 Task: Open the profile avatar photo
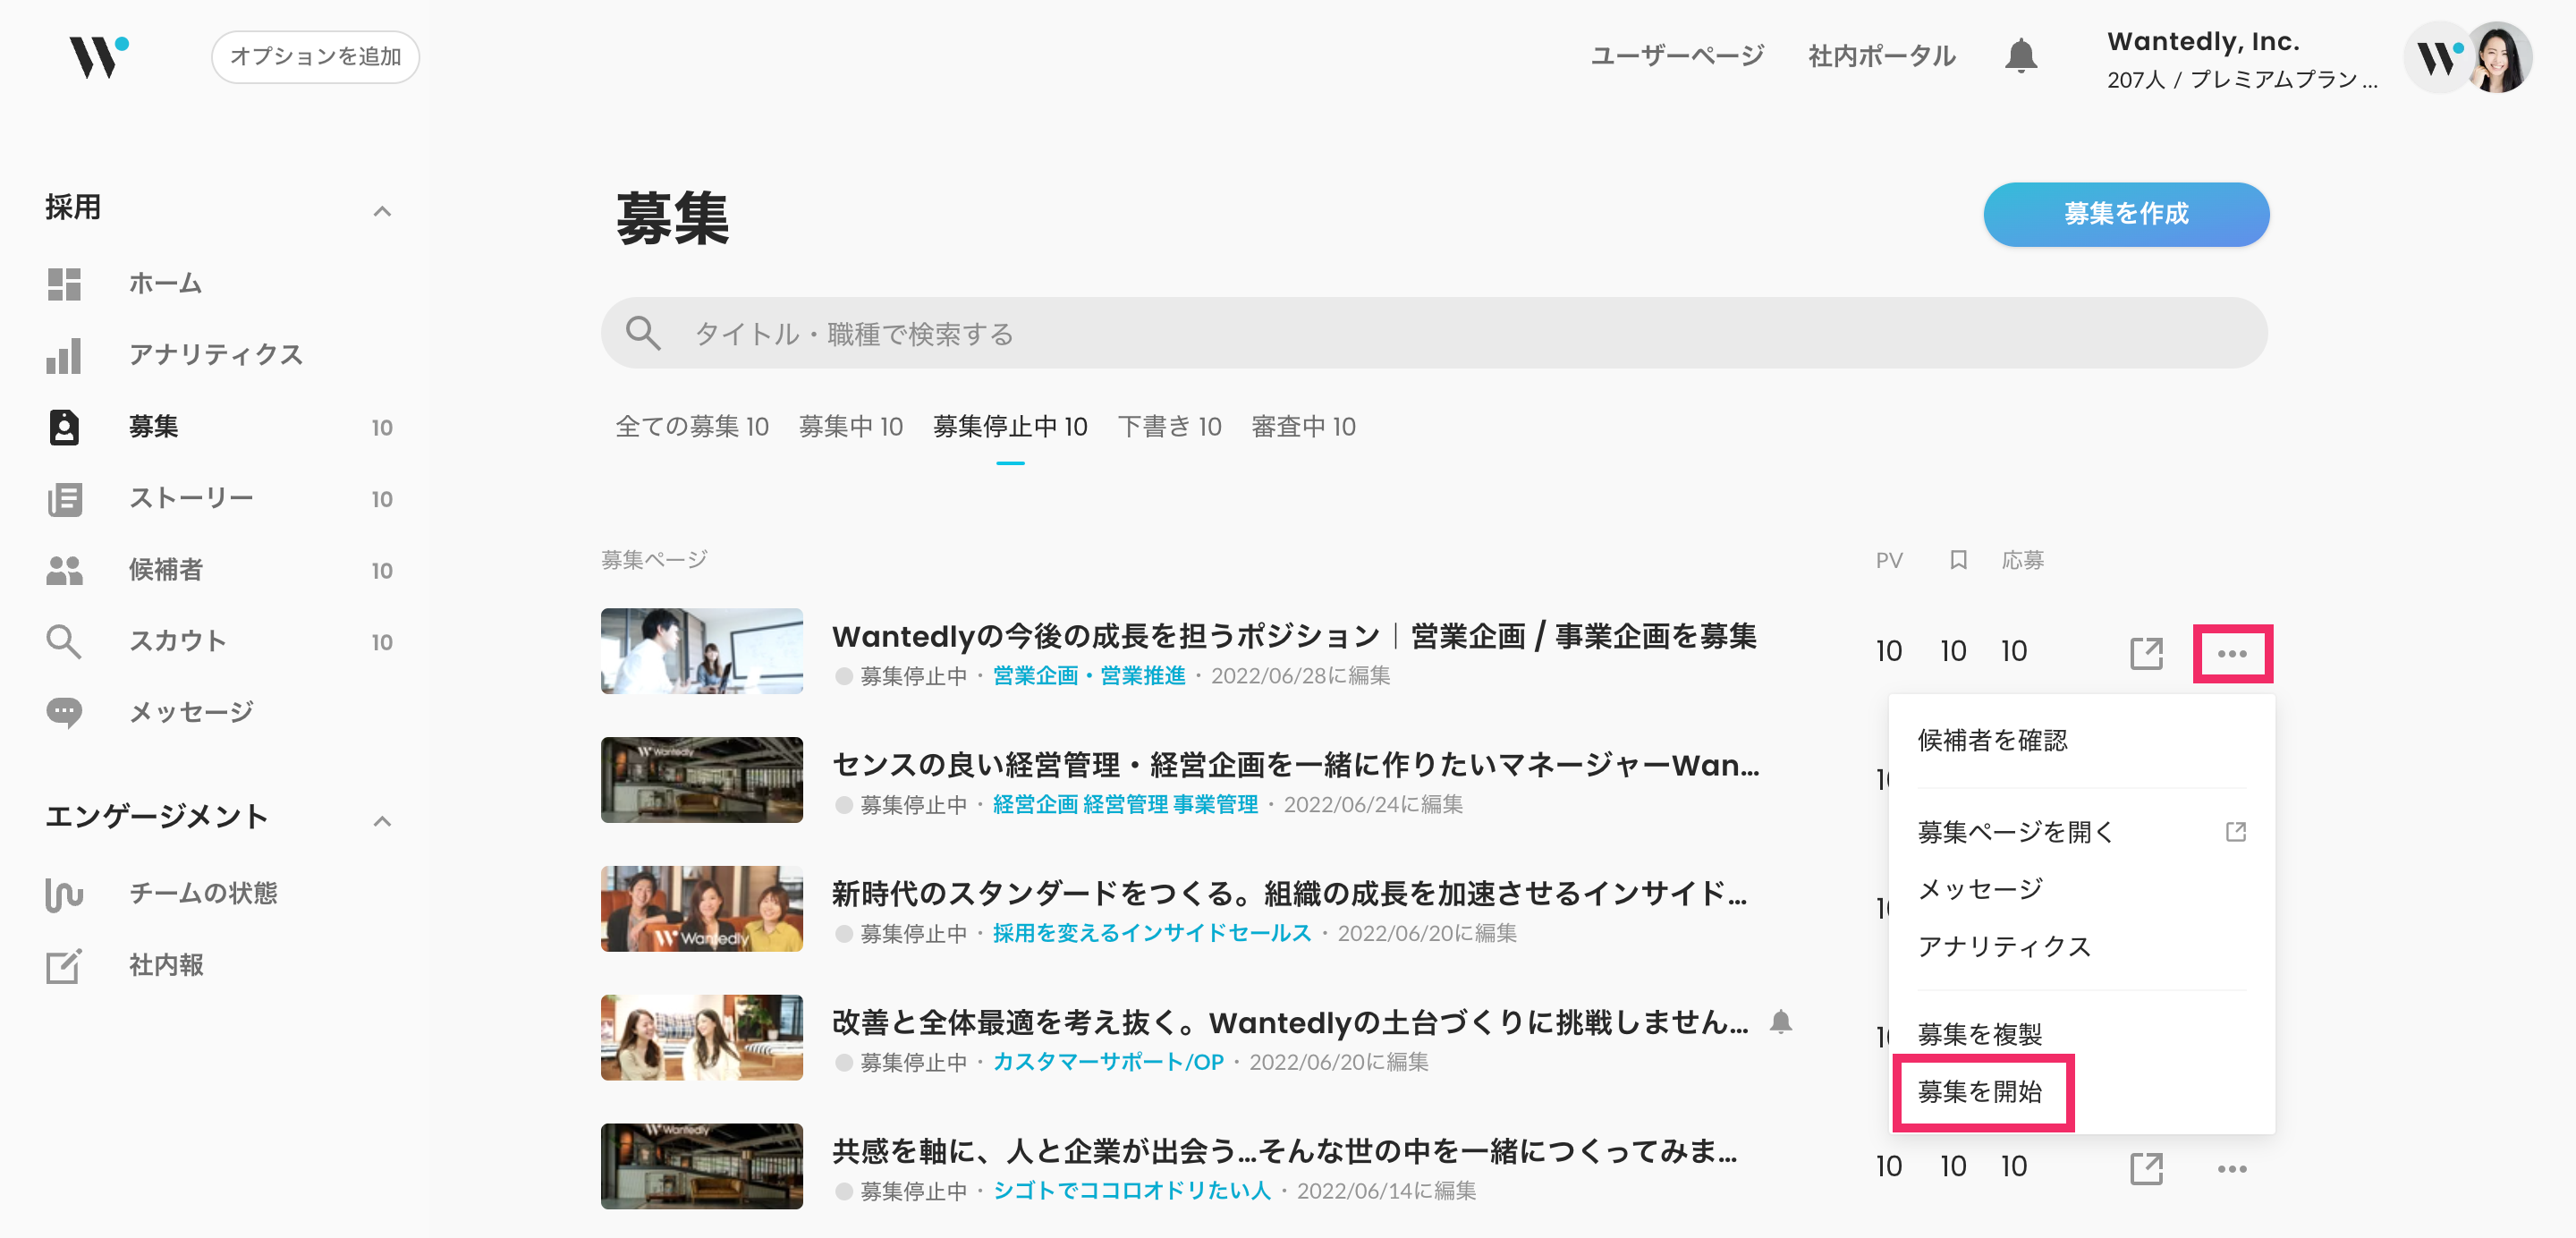point(2500,57)
